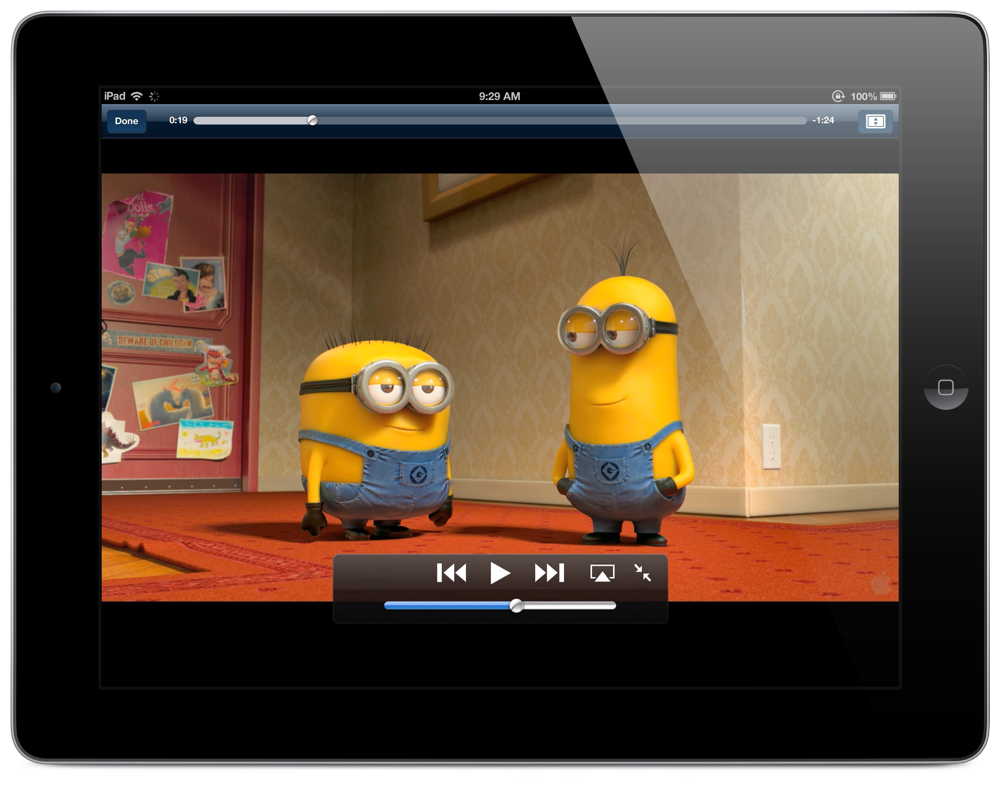The image size is (1000, 788).
Task: Exit full screen with shrink arrows icon
Action: pos(642,573)
